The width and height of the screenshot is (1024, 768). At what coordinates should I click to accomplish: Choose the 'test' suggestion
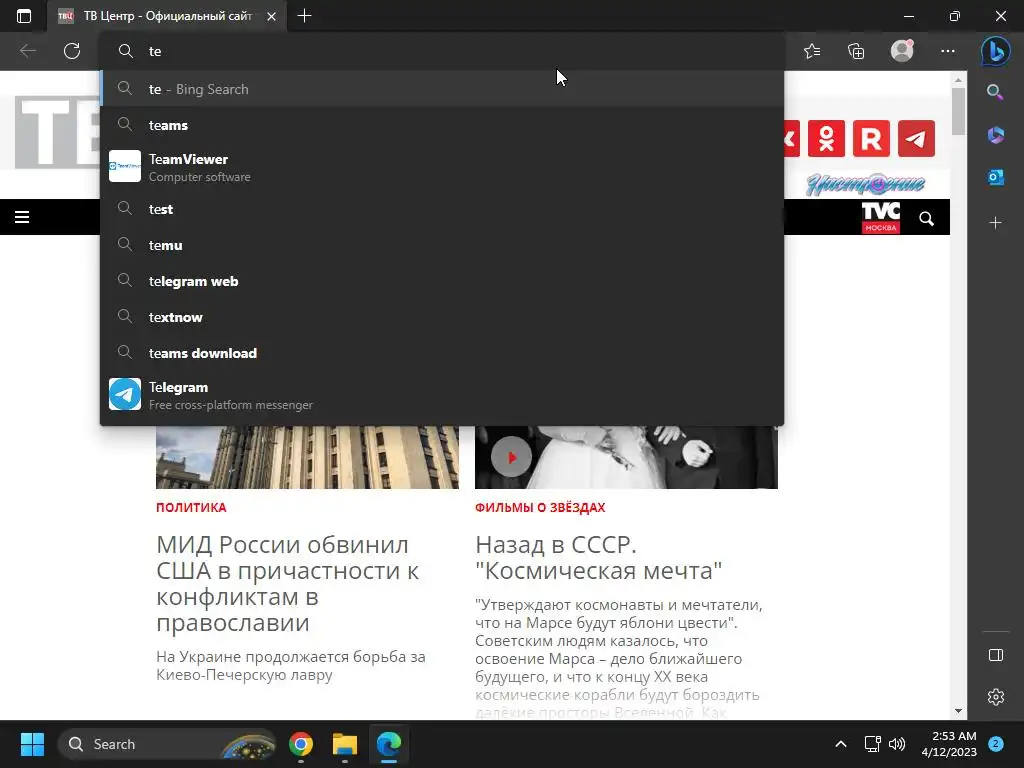click(x=441, y=209)
